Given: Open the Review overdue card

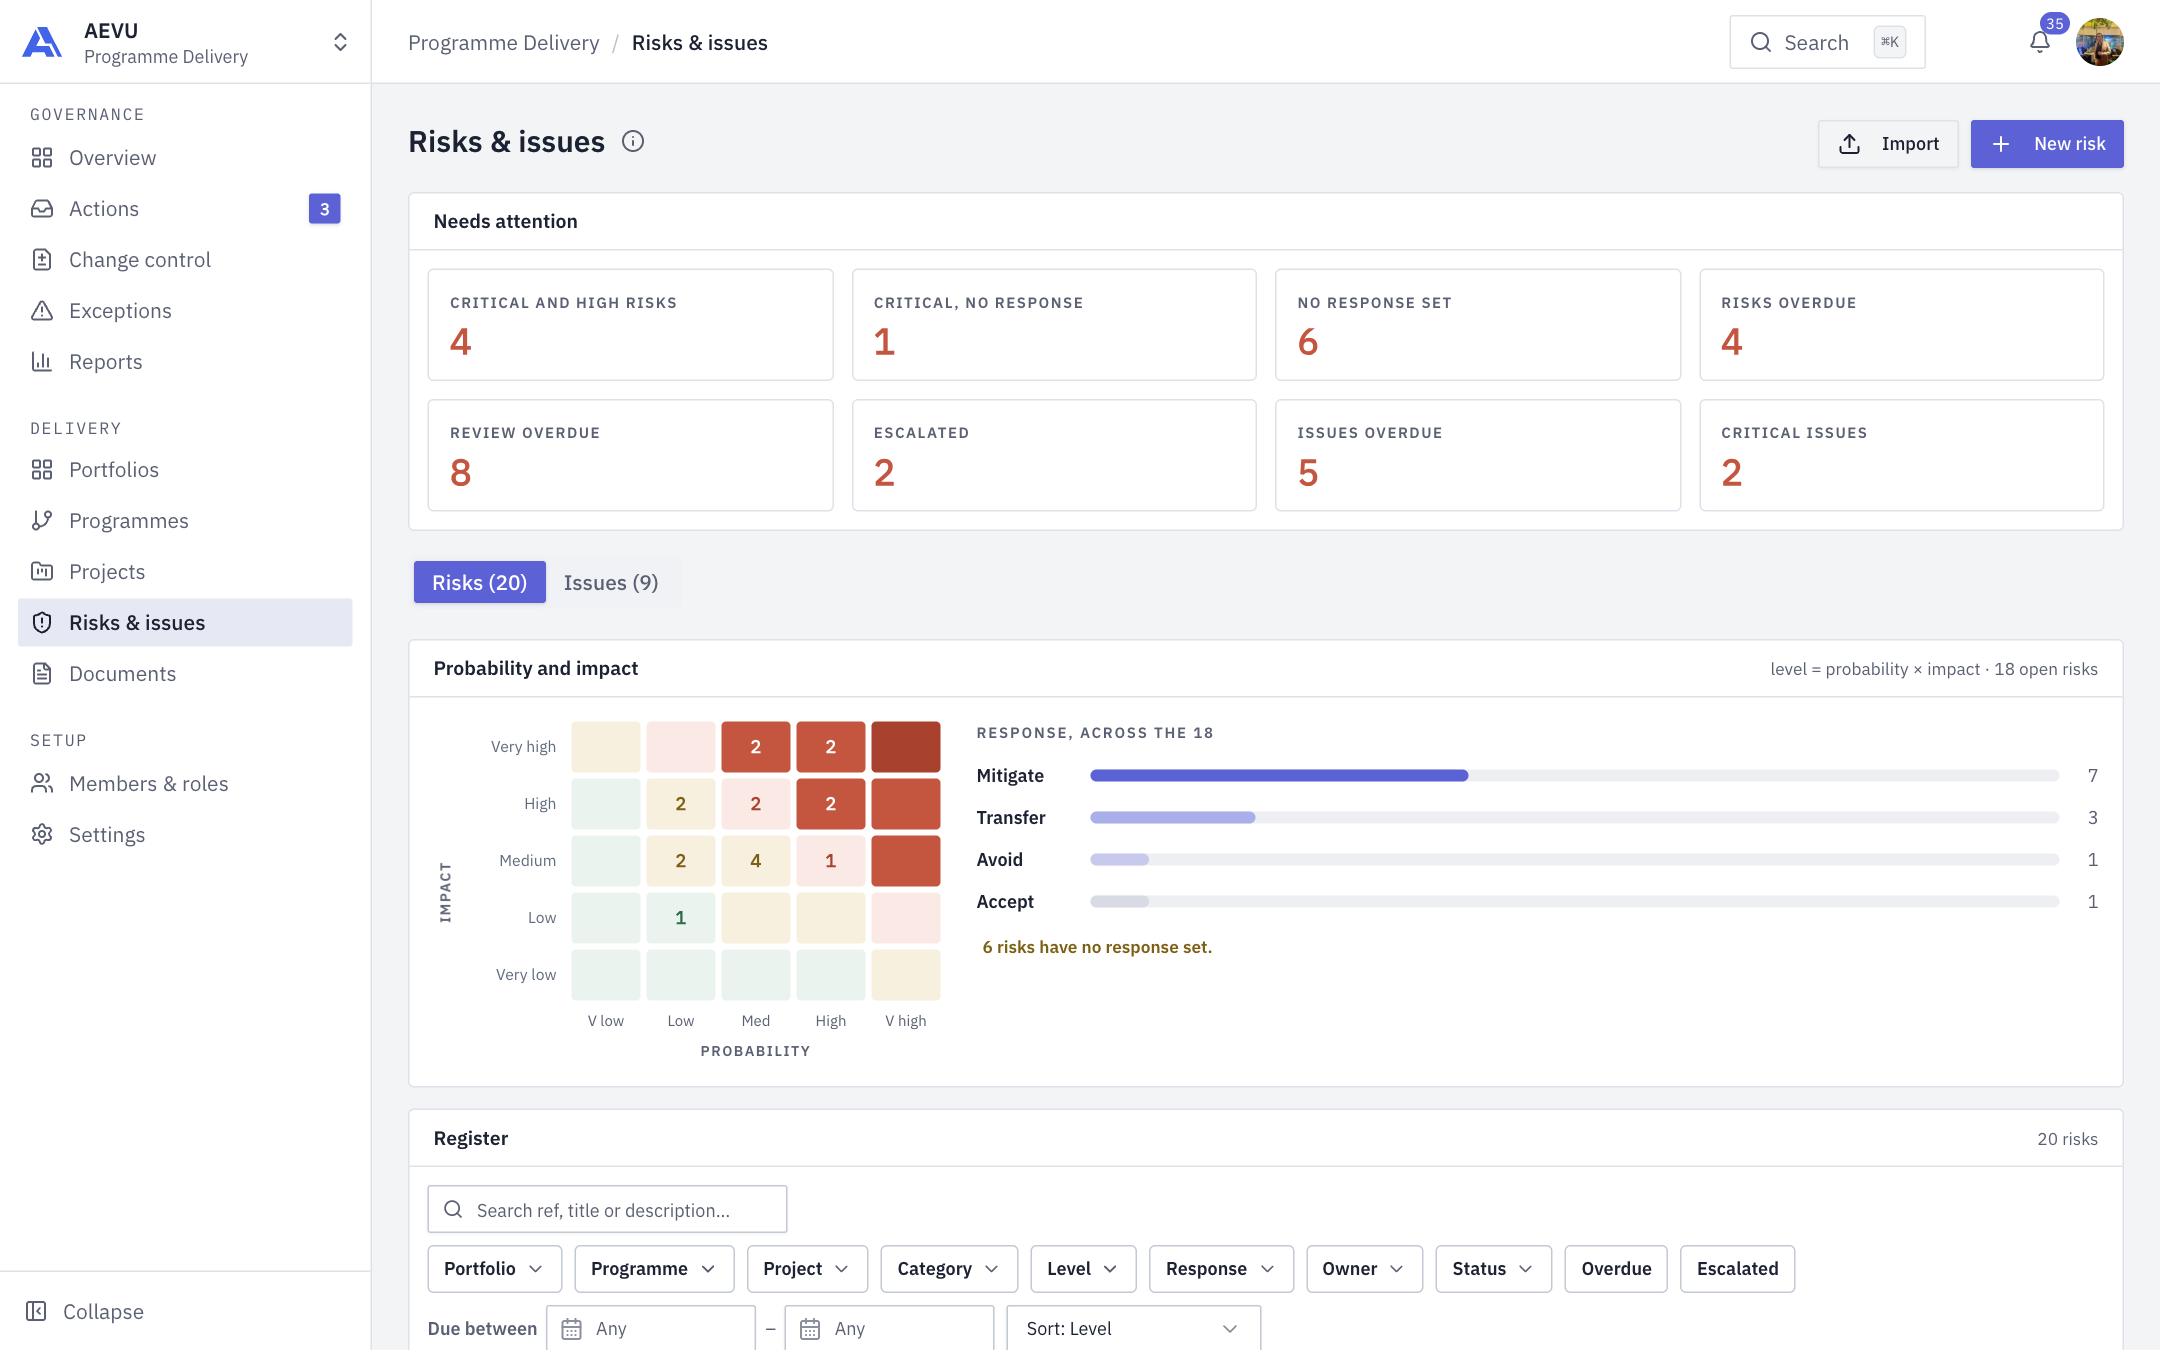Looking at the screenshot, I should click(x=630, y=455).
